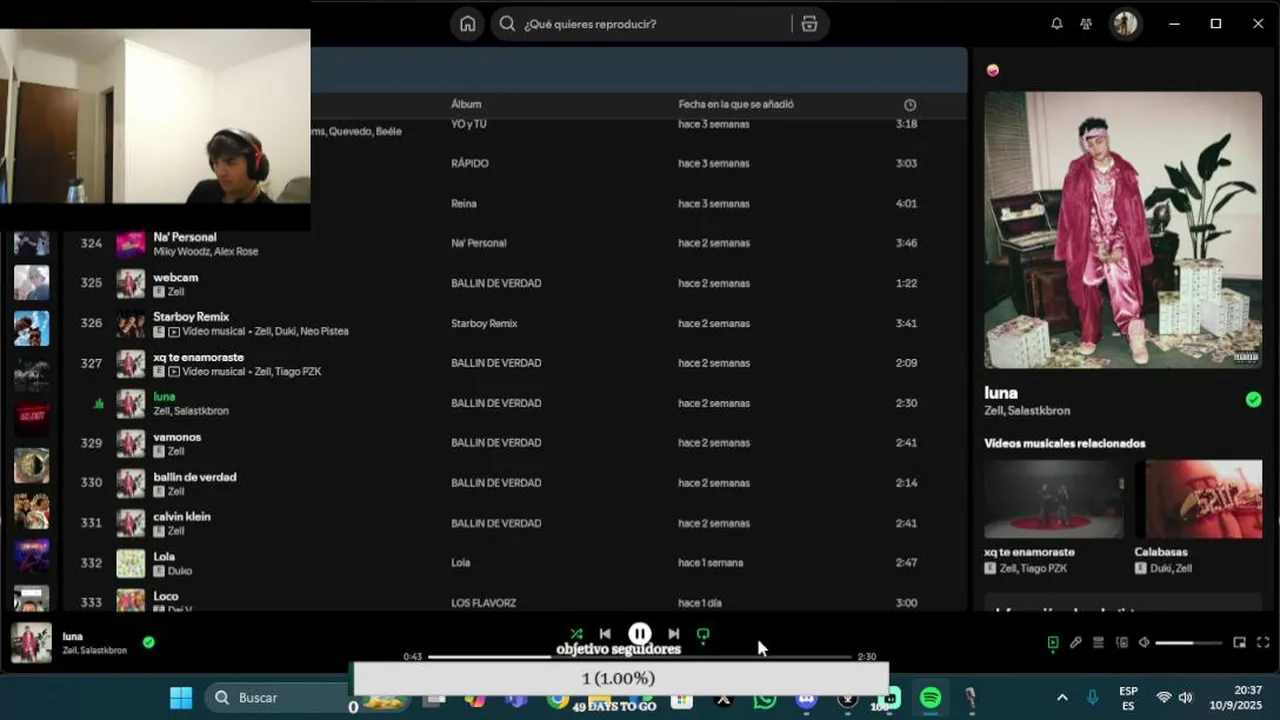
Task: Open the taskbar speaker volume icon
Action: tap(1185, 698)
